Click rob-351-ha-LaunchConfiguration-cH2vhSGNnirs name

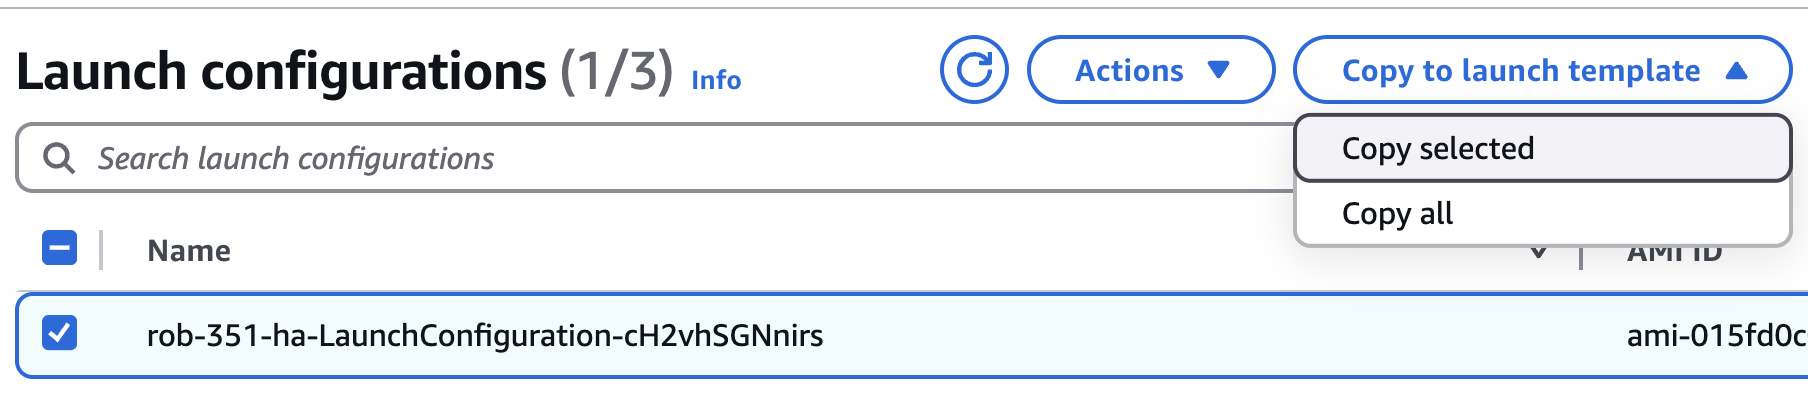tap(485, 335)
